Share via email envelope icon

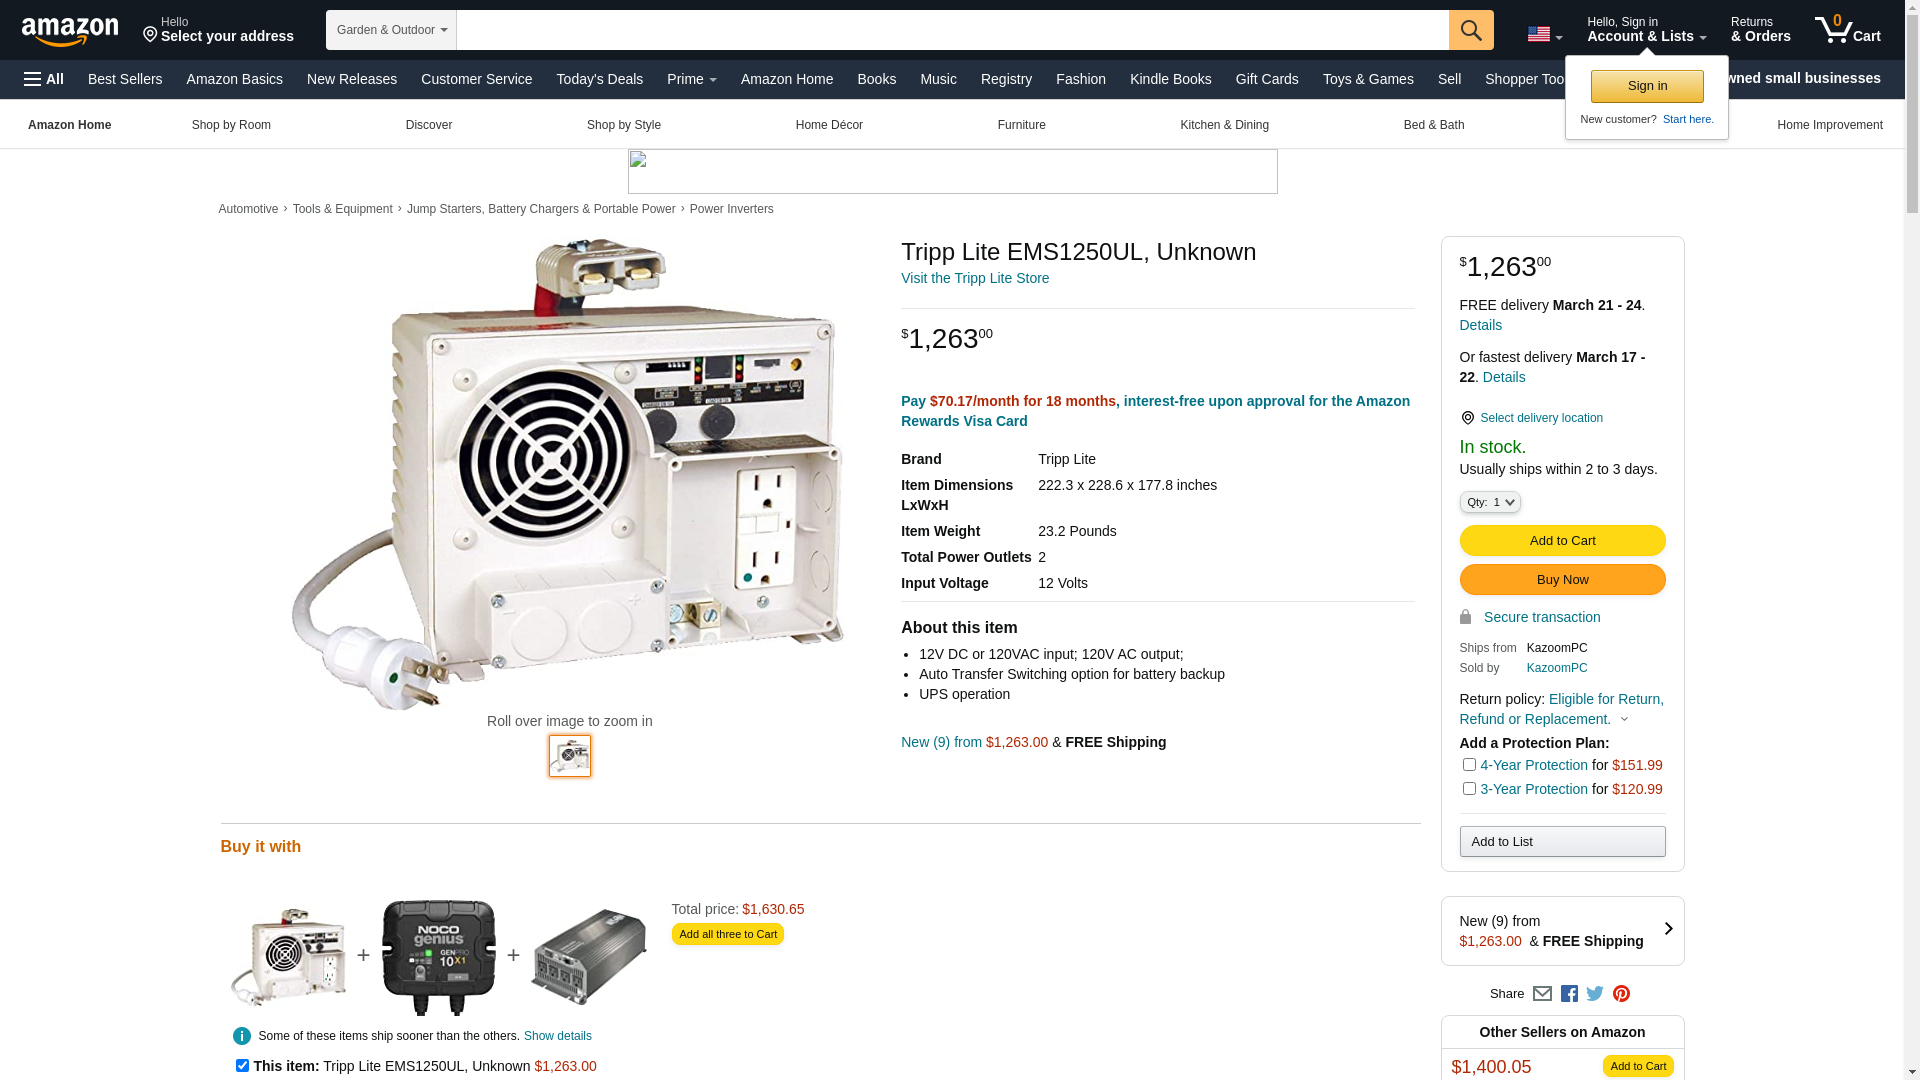(x=1542, y=994)
